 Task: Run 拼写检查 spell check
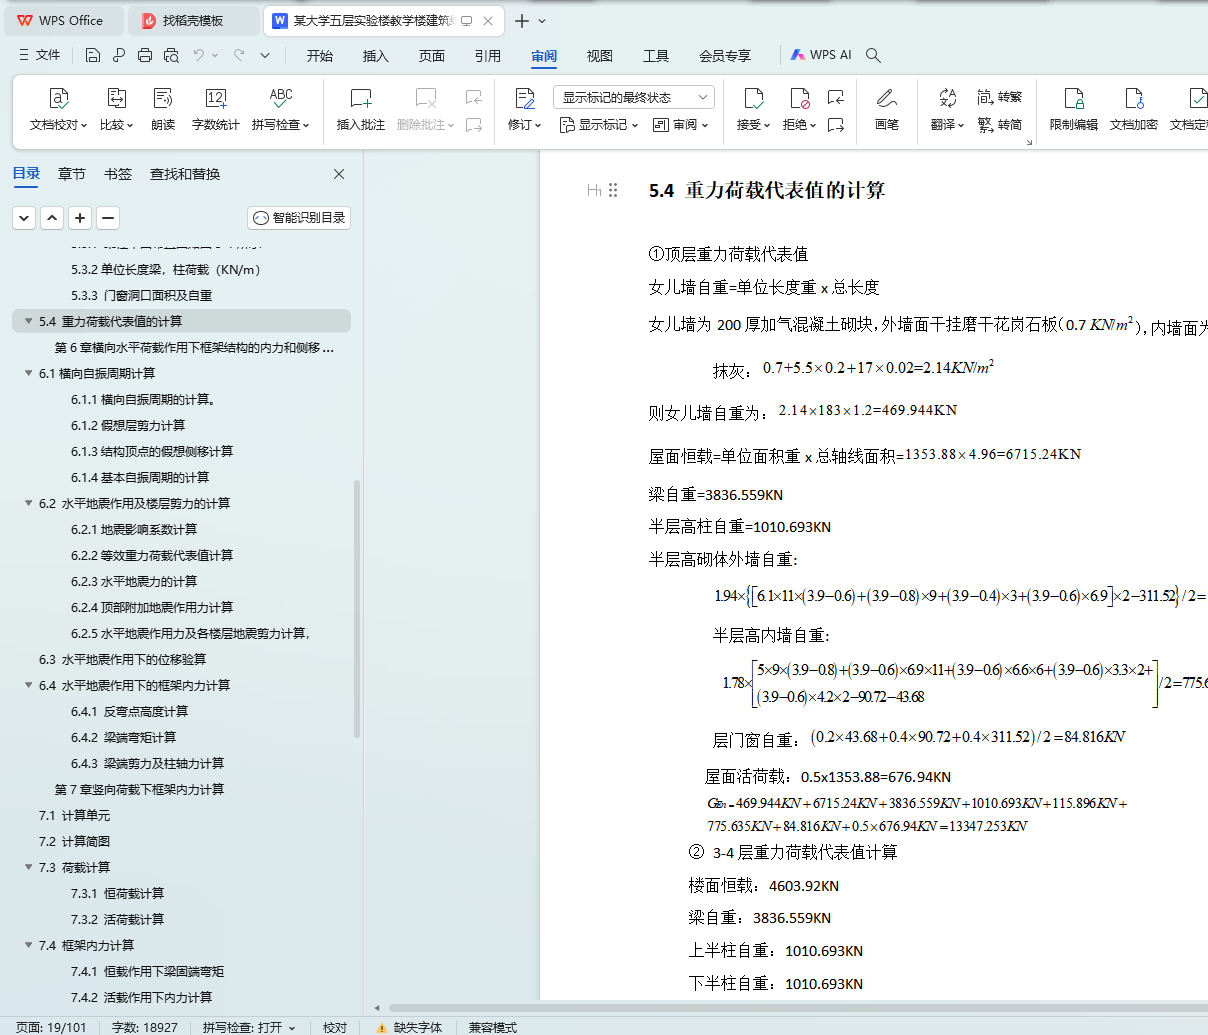[x=281, y=110]
